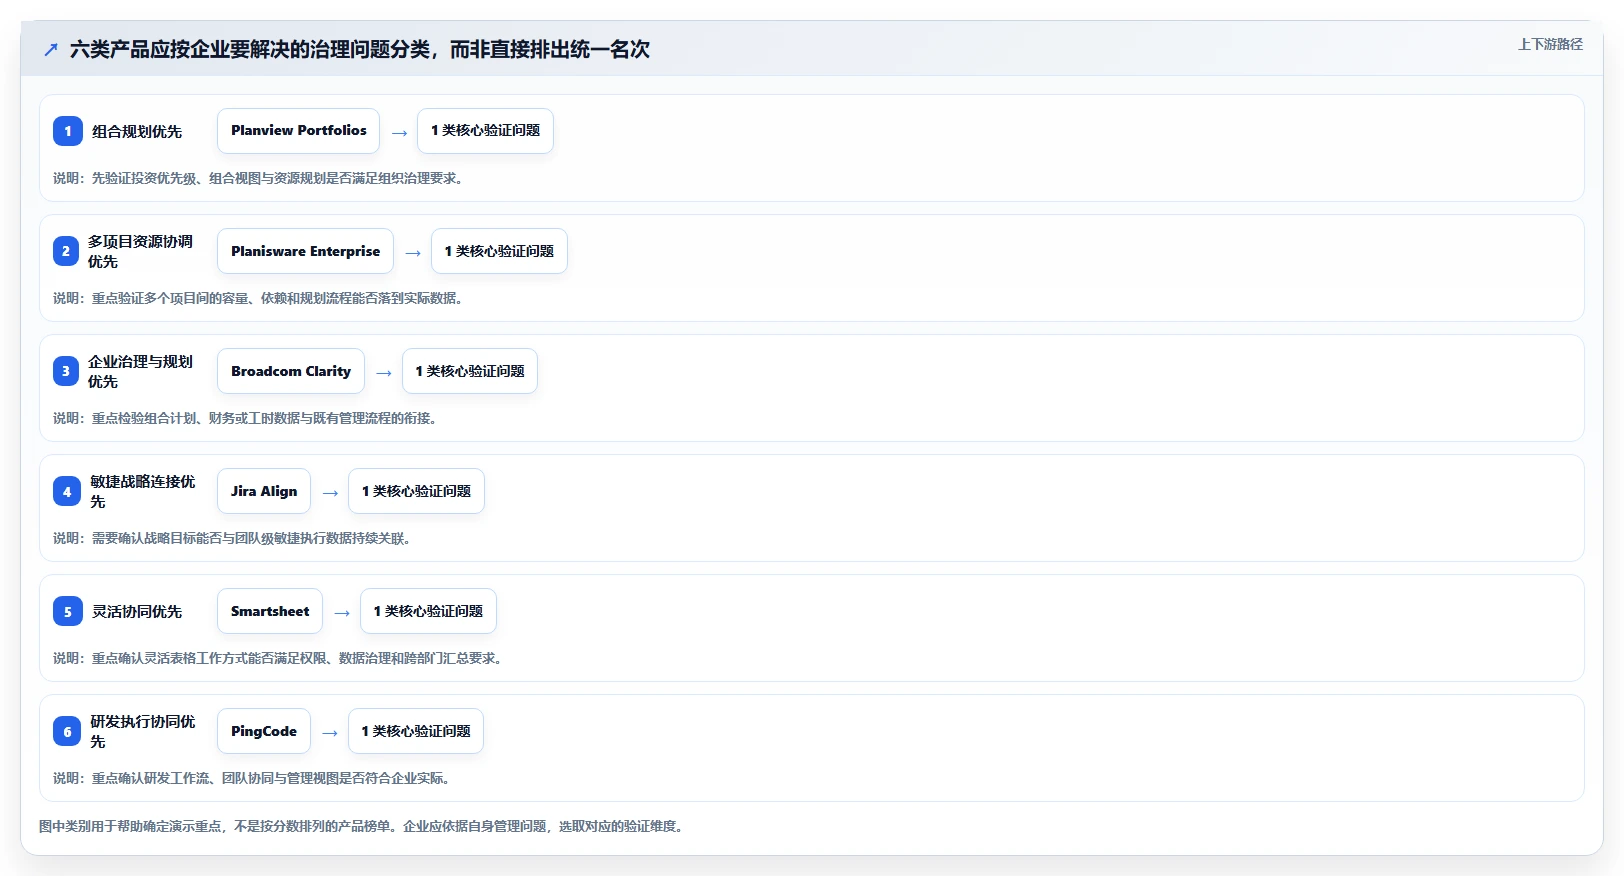Select the PingCode product chip
The width and height of the screenshot is (1624, 876).
pyautogui.click(x=264, y=731)
